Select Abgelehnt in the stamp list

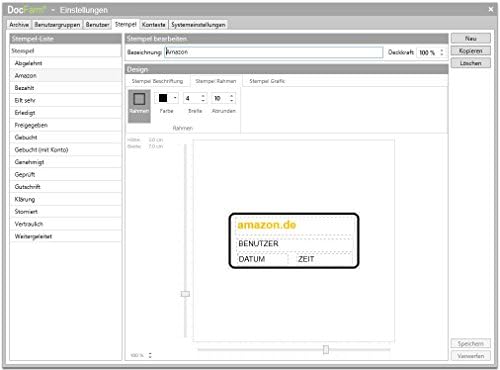click(x=66, y=63)
